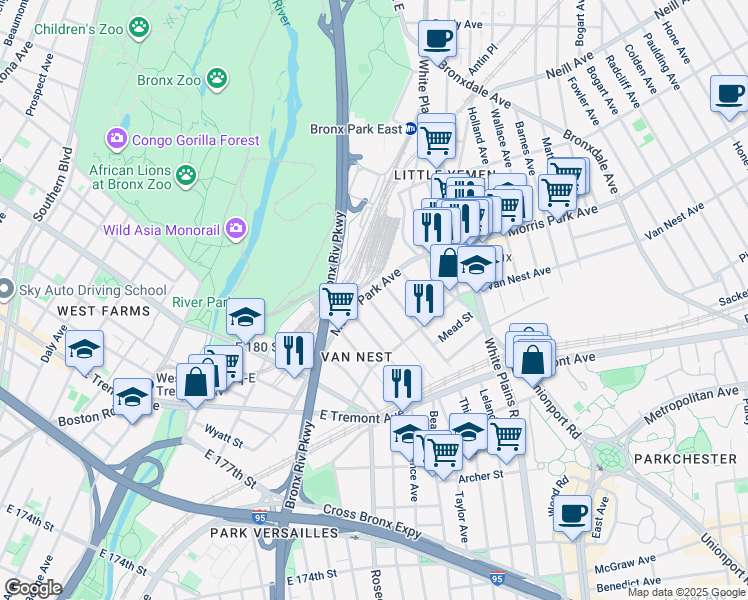Click the Bronx Zoo paw icon
The width and height of the screenshot is (748, 600).
click(x=217, y=79)
